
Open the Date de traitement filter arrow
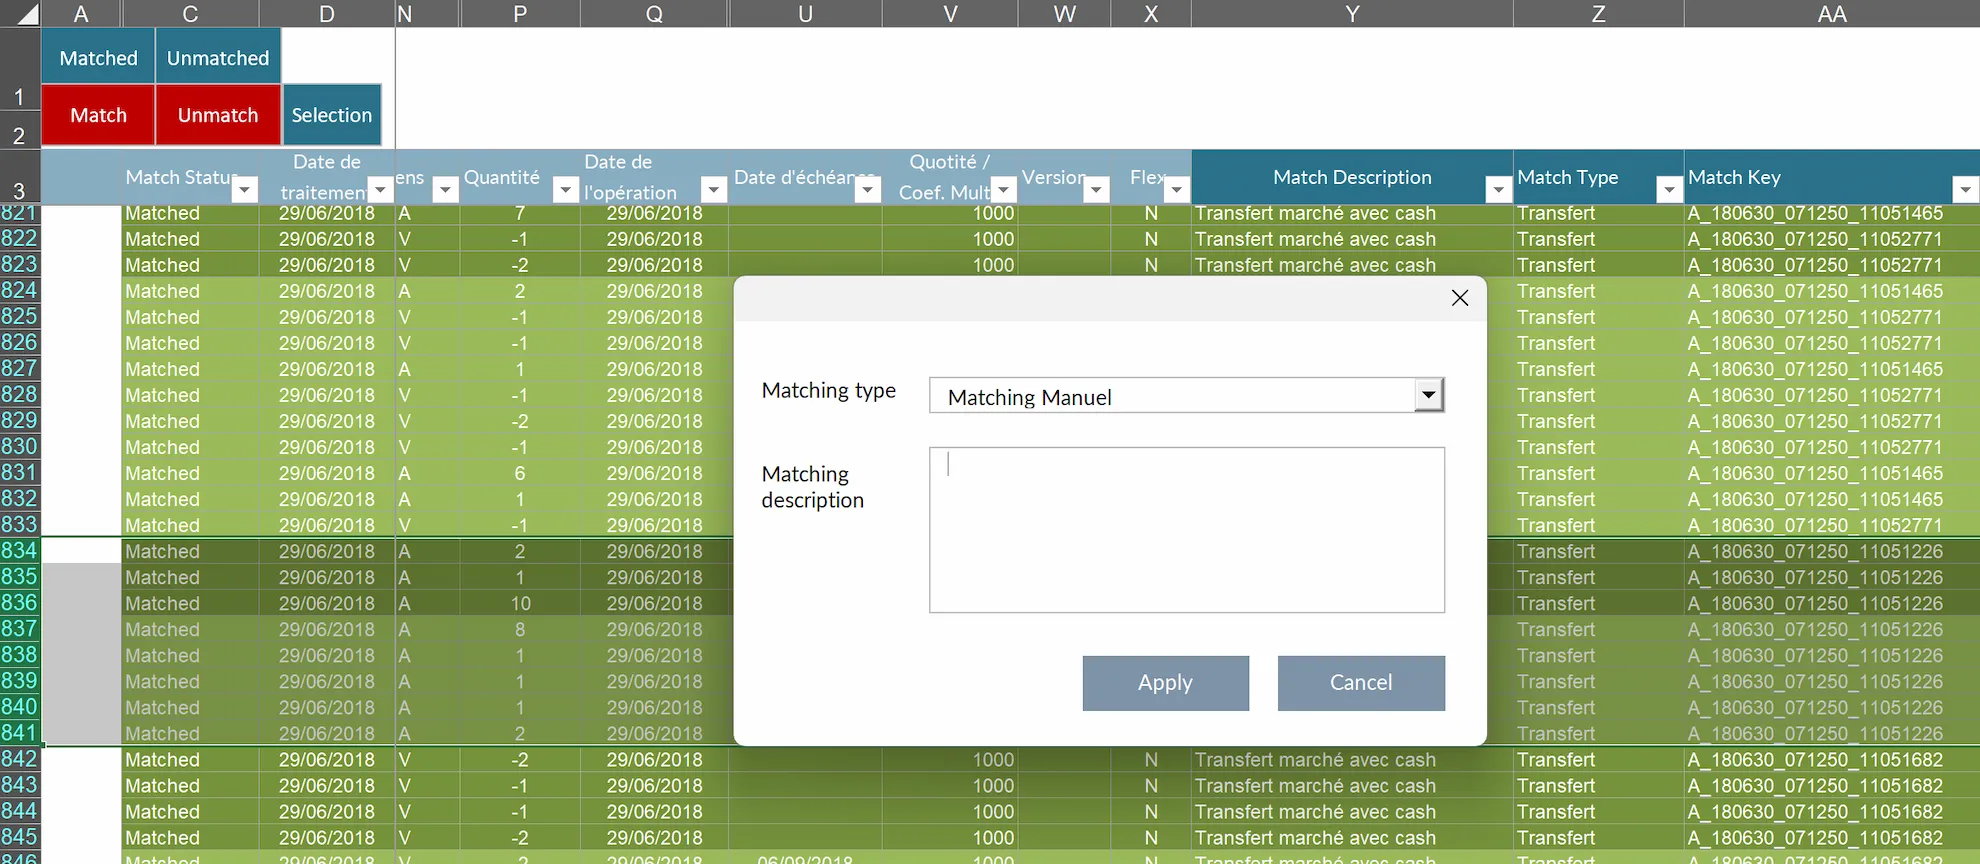tap(381, 190)
